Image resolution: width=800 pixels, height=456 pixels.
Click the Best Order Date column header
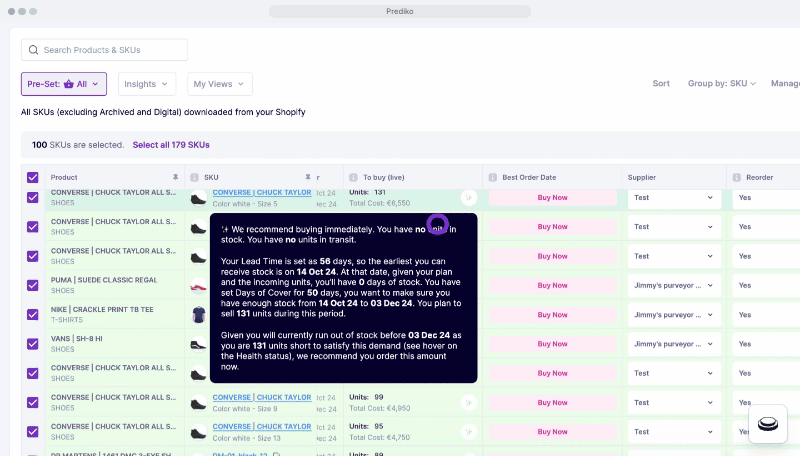[x=552, y=177]
